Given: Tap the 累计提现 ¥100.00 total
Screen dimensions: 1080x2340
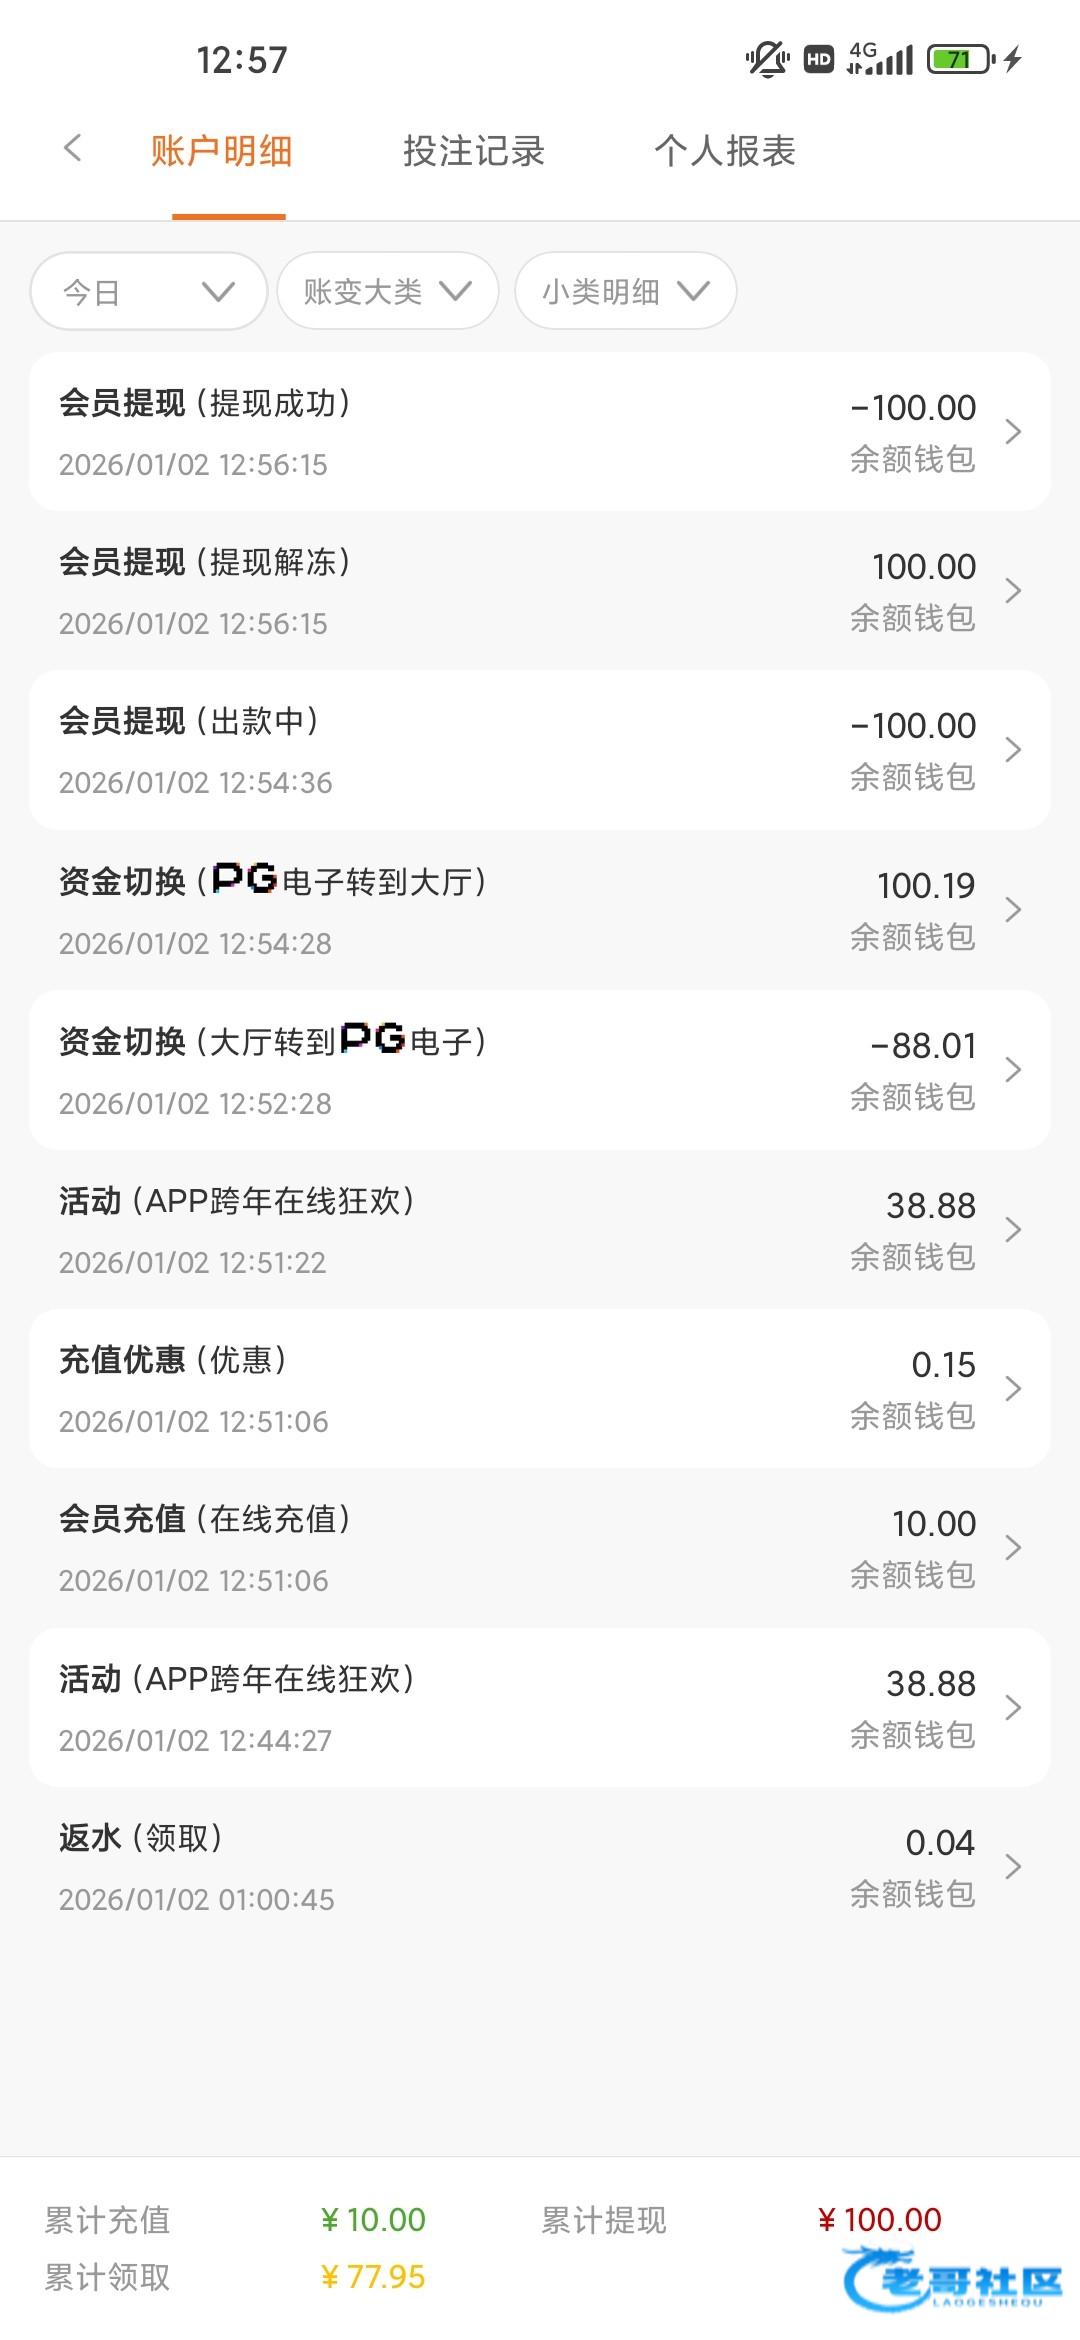Looking at the screenshot, I should point(880,2220).
